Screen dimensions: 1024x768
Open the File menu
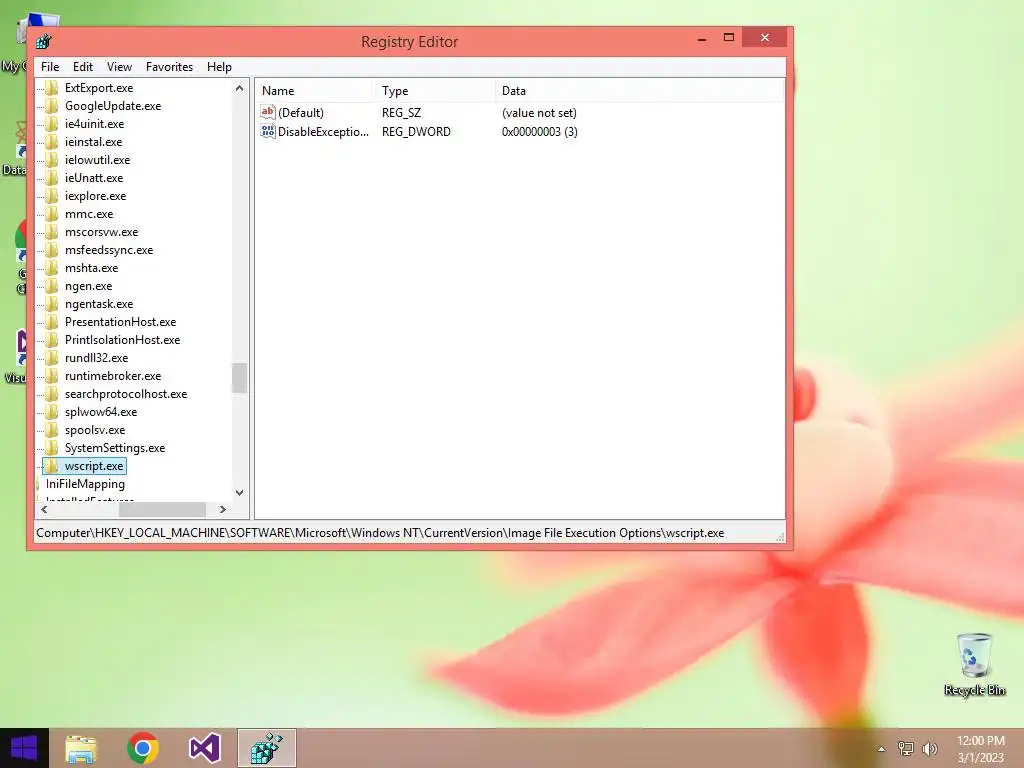(50, 67)
